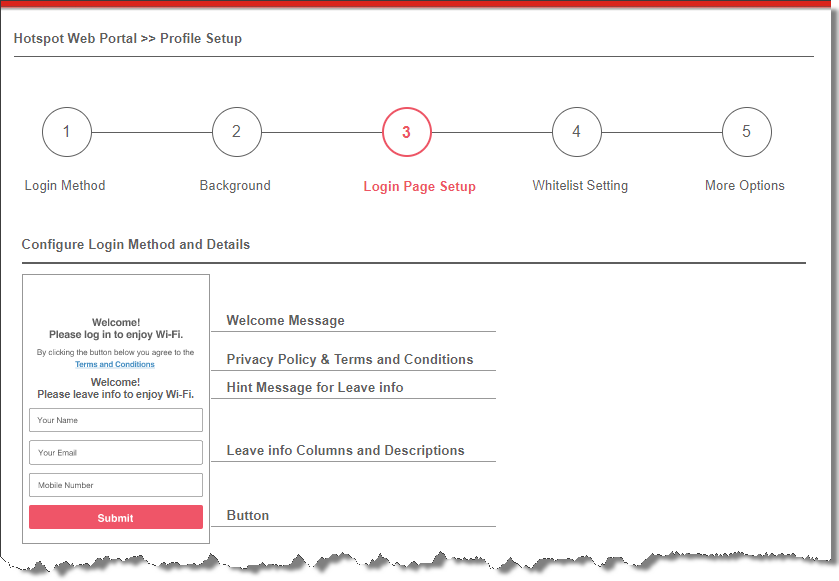Go to step 1 circle
This screenshot has width=839, height=581.
tap(67, 132)
